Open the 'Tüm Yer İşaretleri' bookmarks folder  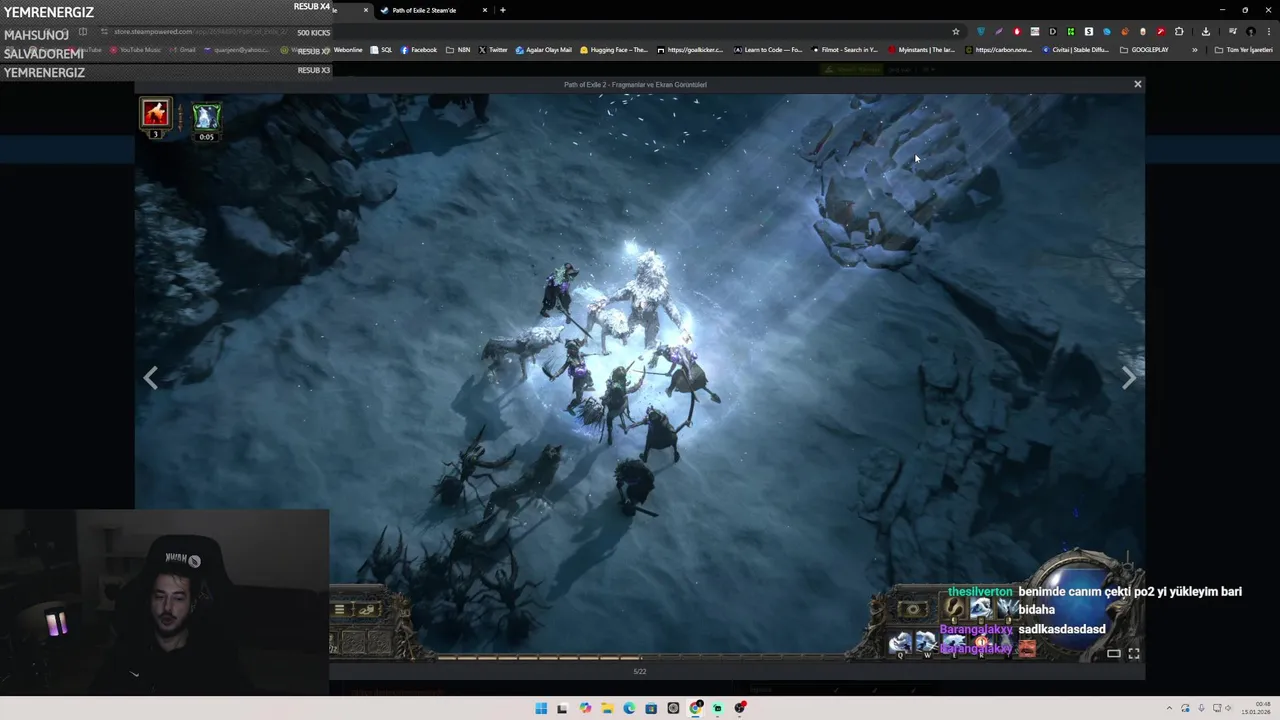tap(1243, 50)
